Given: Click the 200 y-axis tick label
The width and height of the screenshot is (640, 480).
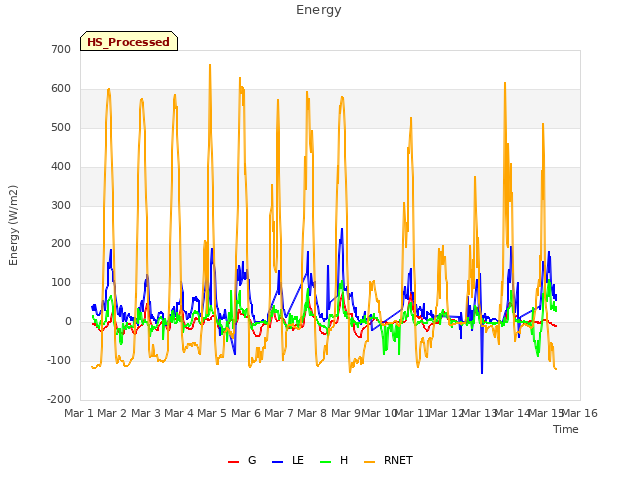Looking at the screenshot, I should click(x=61, y=244).
